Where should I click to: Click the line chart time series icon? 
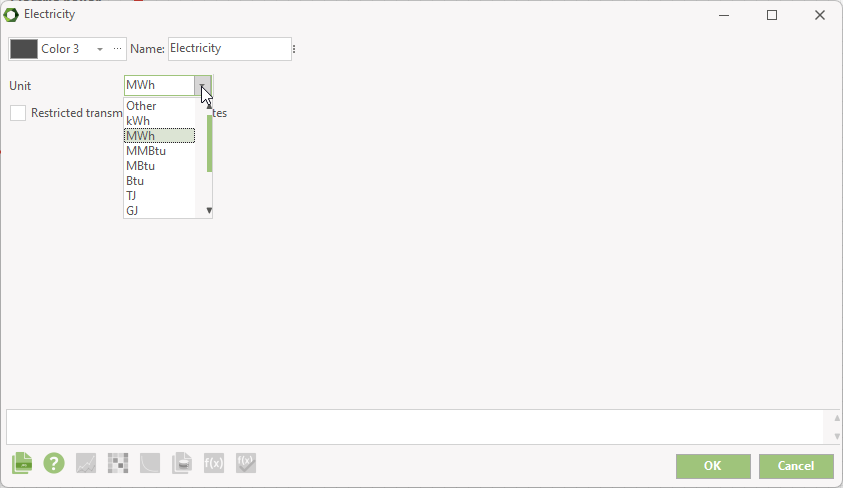click(86, 463)
